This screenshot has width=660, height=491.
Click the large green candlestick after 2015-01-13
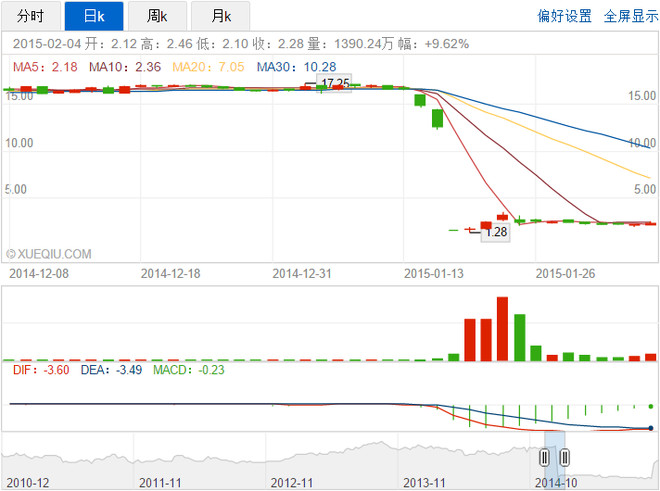437,119
